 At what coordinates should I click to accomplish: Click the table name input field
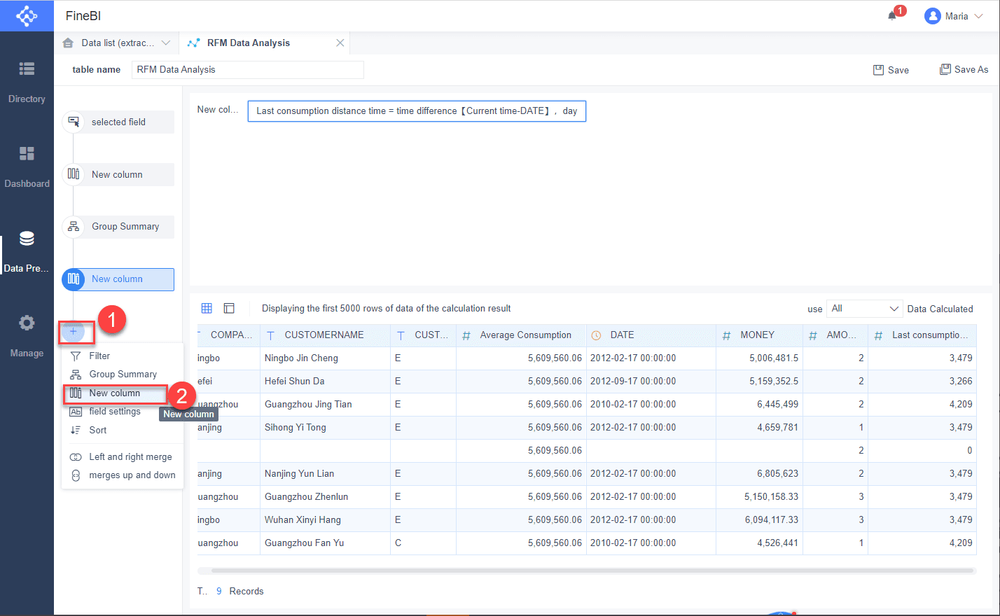pyautogui.click(x=247, y=70)
